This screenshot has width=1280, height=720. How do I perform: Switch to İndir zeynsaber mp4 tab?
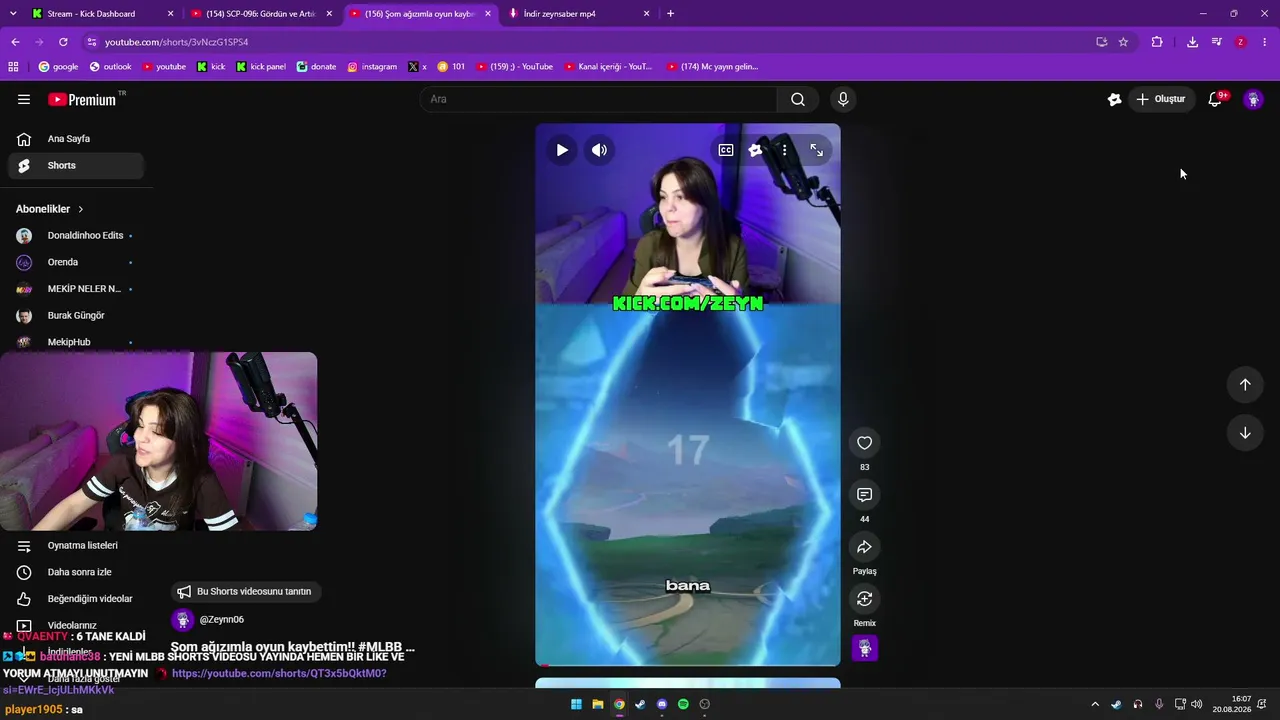click(580, 14)
